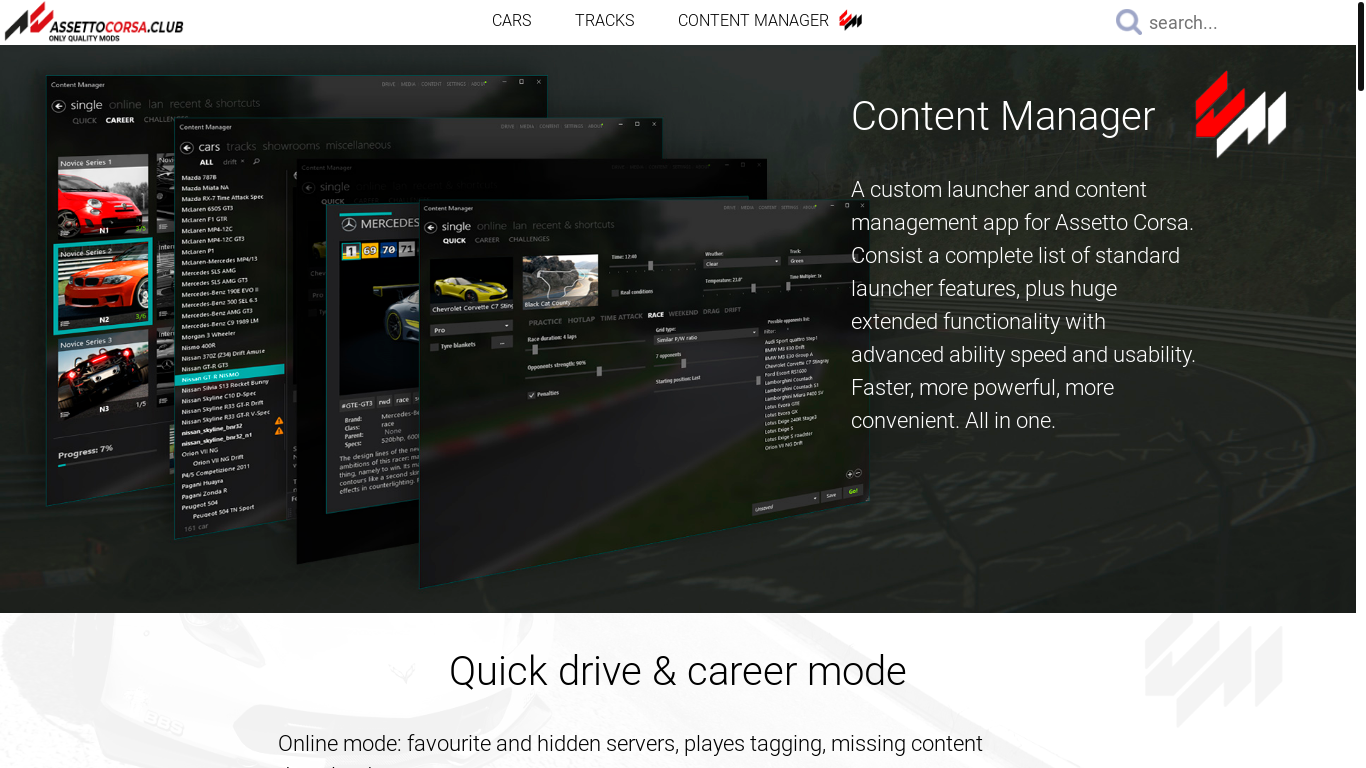Viewport: 1366px width, 768px height.
Task: Open tracks section in cars list window
Action: (x=241, y=147)
